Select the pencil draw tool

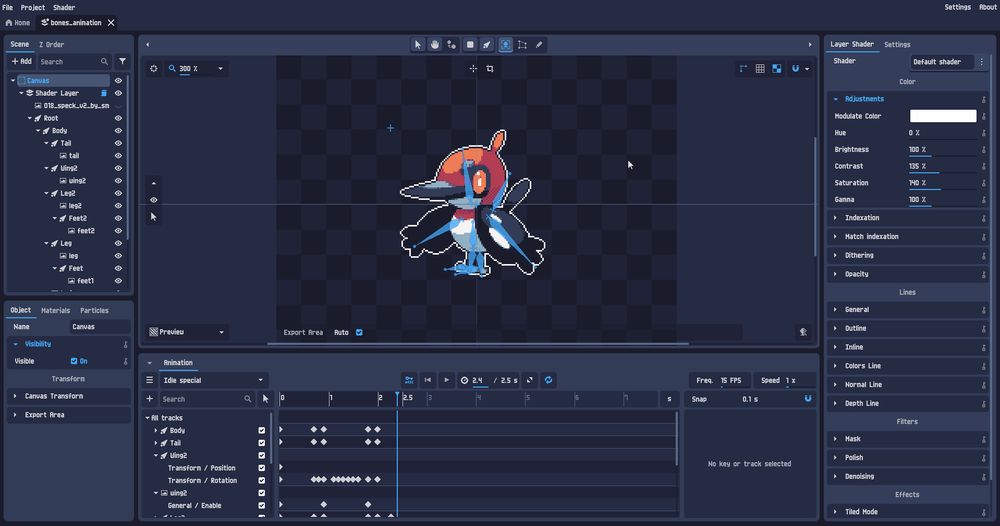pyautogui.click(x=539, y=45)
